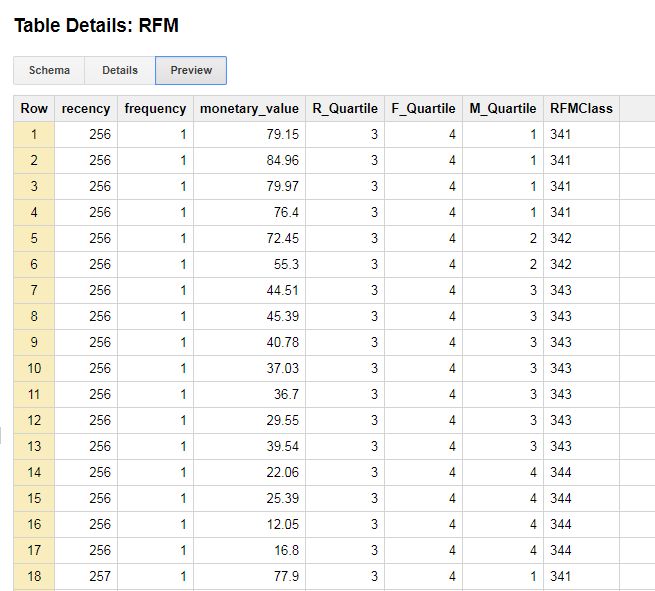Click the monetary_value column header

[x=249, y=109]
